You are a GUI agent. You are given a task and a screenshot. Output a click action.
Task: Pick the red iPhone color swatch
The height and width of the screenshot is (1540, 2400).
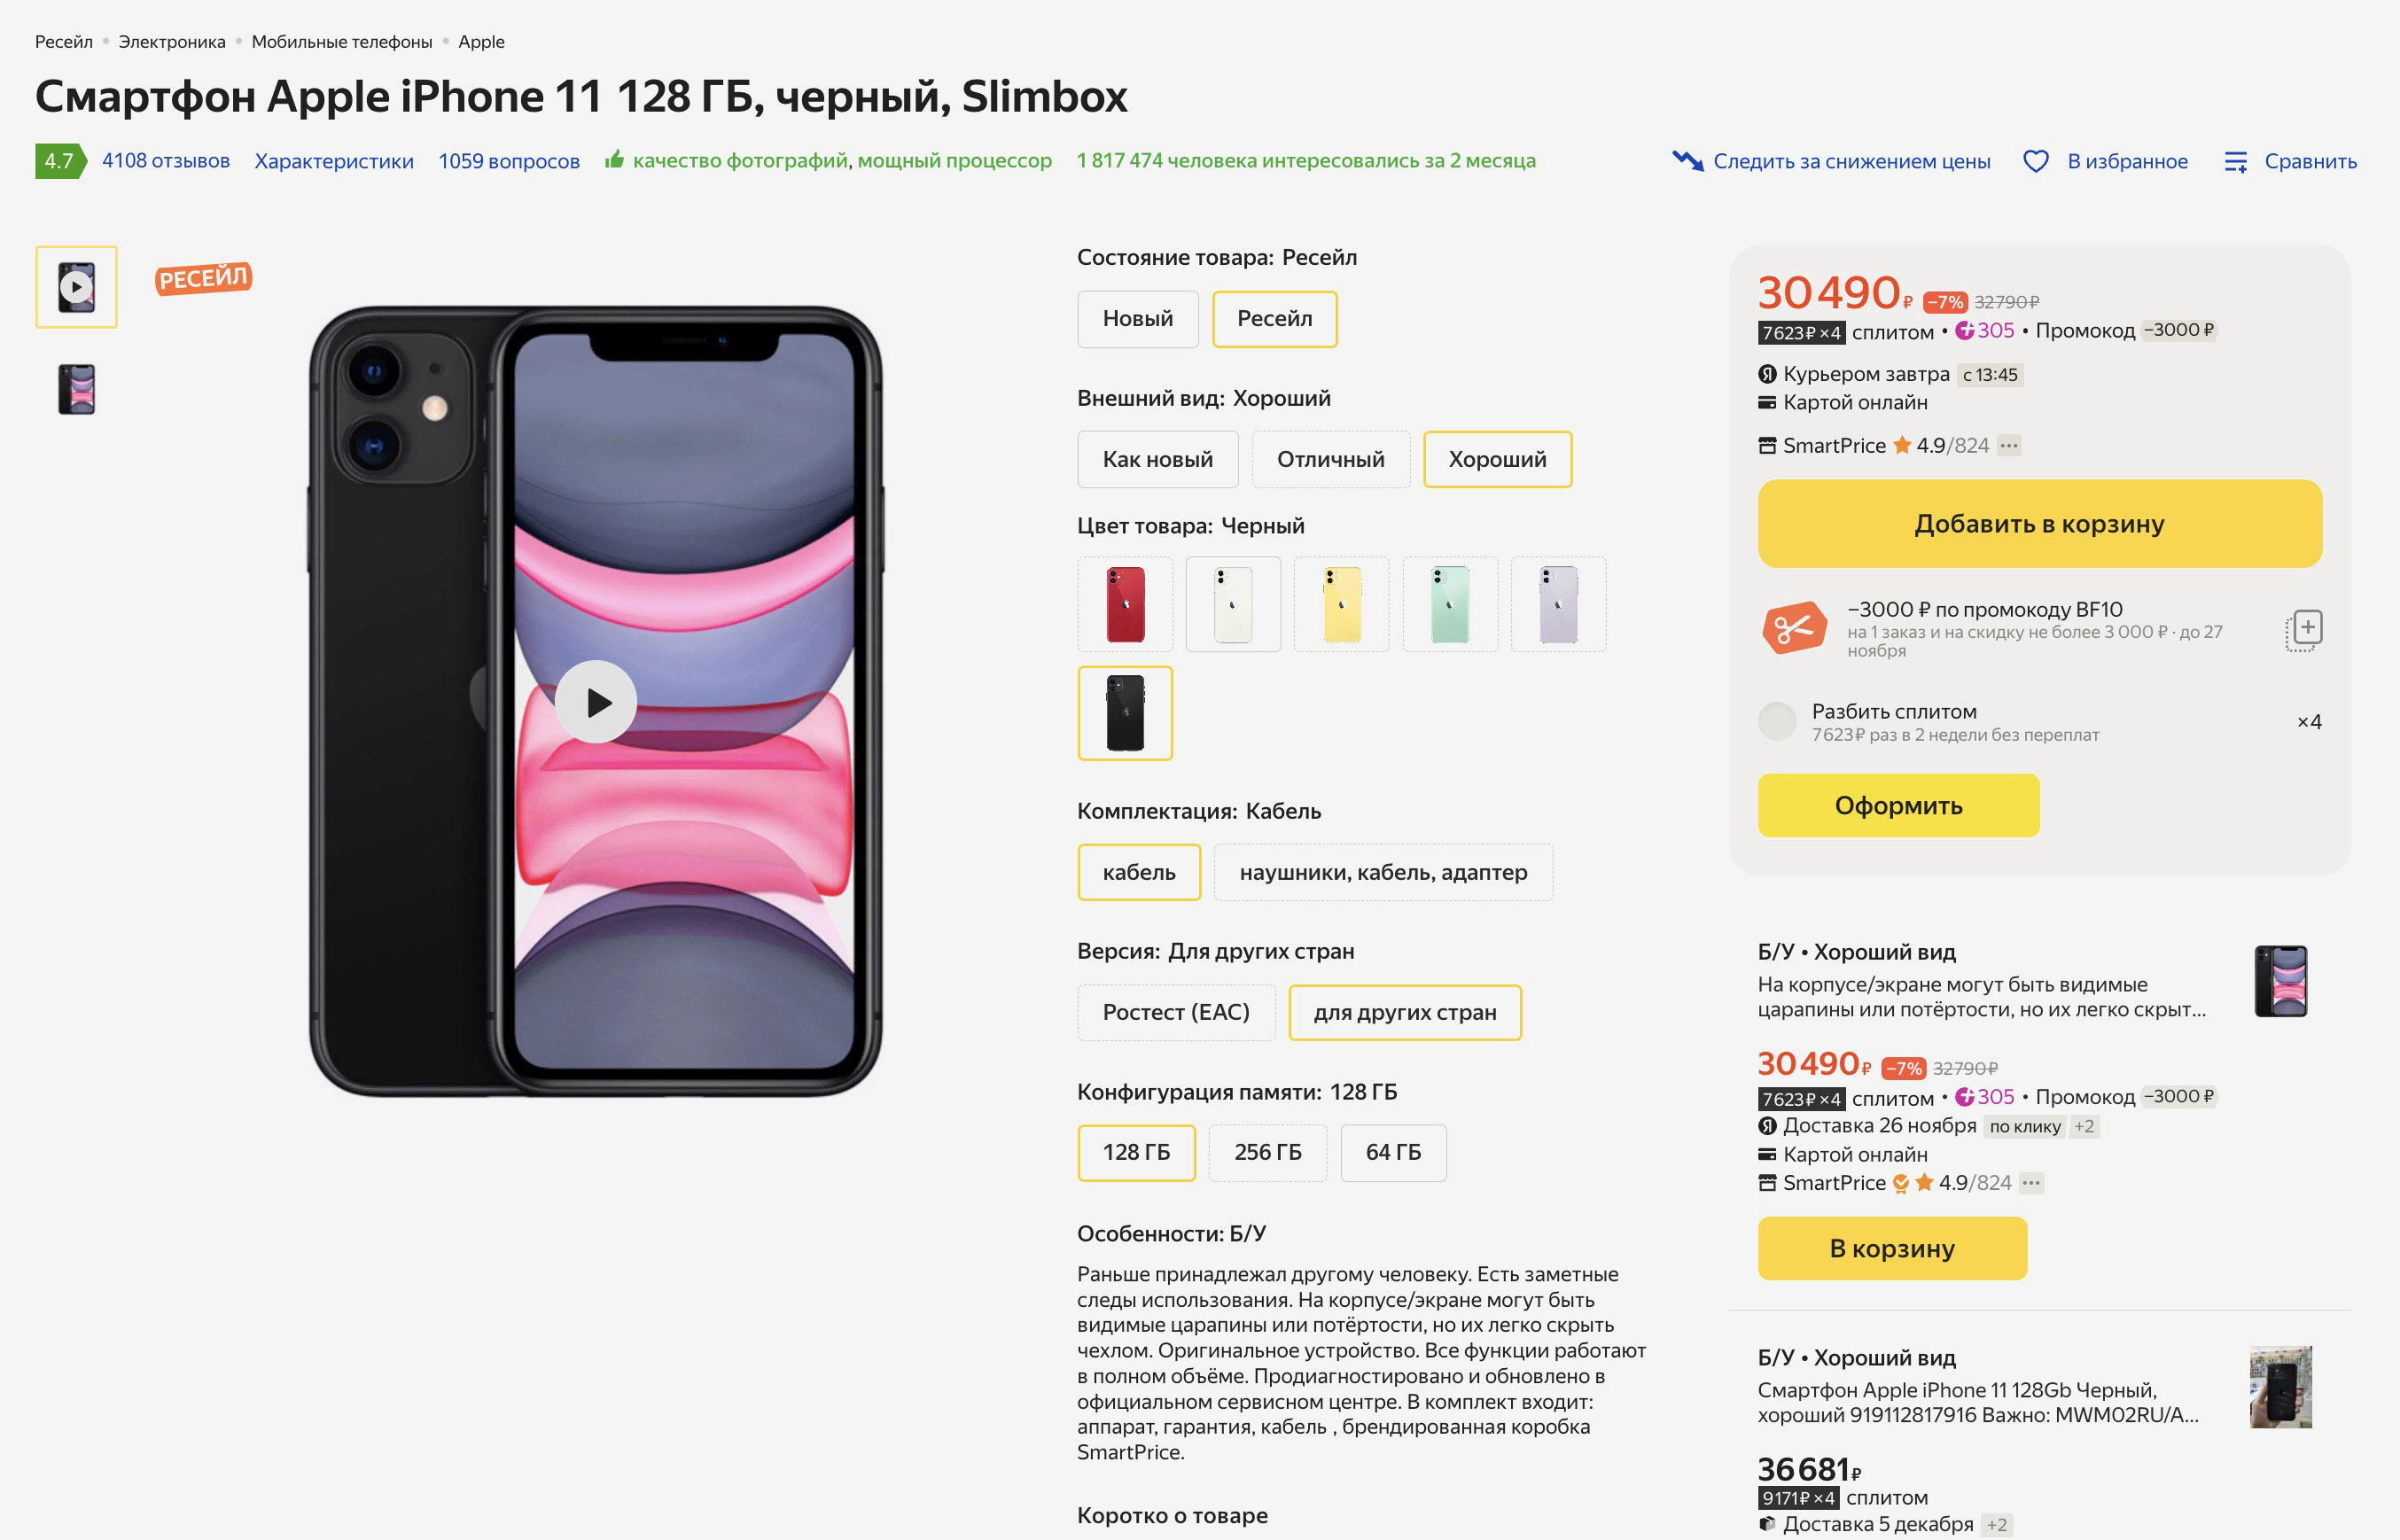point(1125,605)
